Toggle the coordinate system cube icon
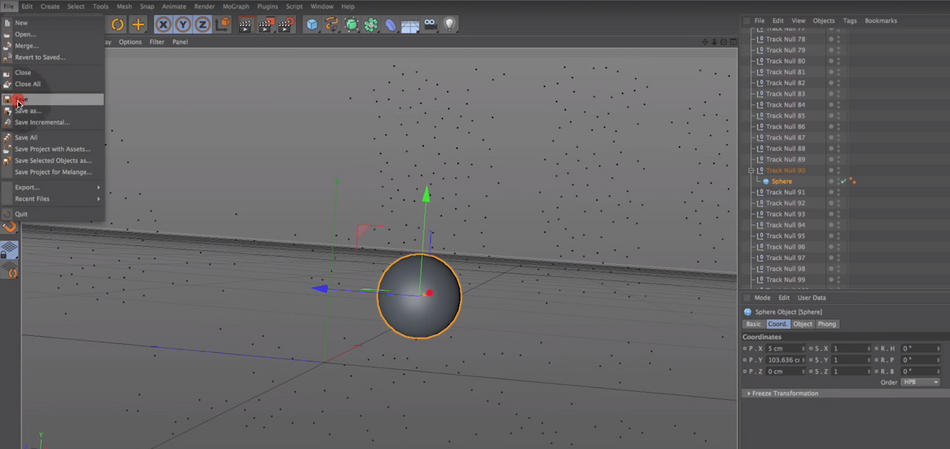 223,25
